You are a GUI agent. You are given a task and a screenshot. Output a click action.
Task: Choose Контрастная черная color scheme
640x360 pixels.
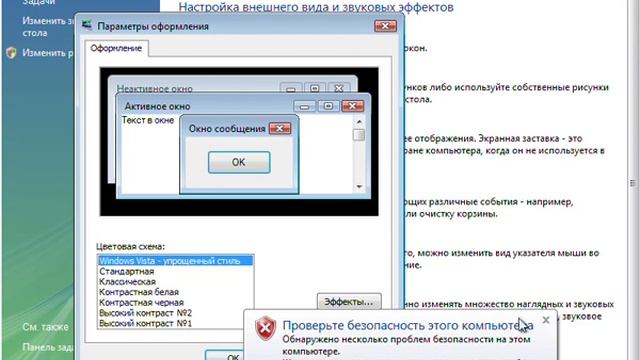point(141,302)
